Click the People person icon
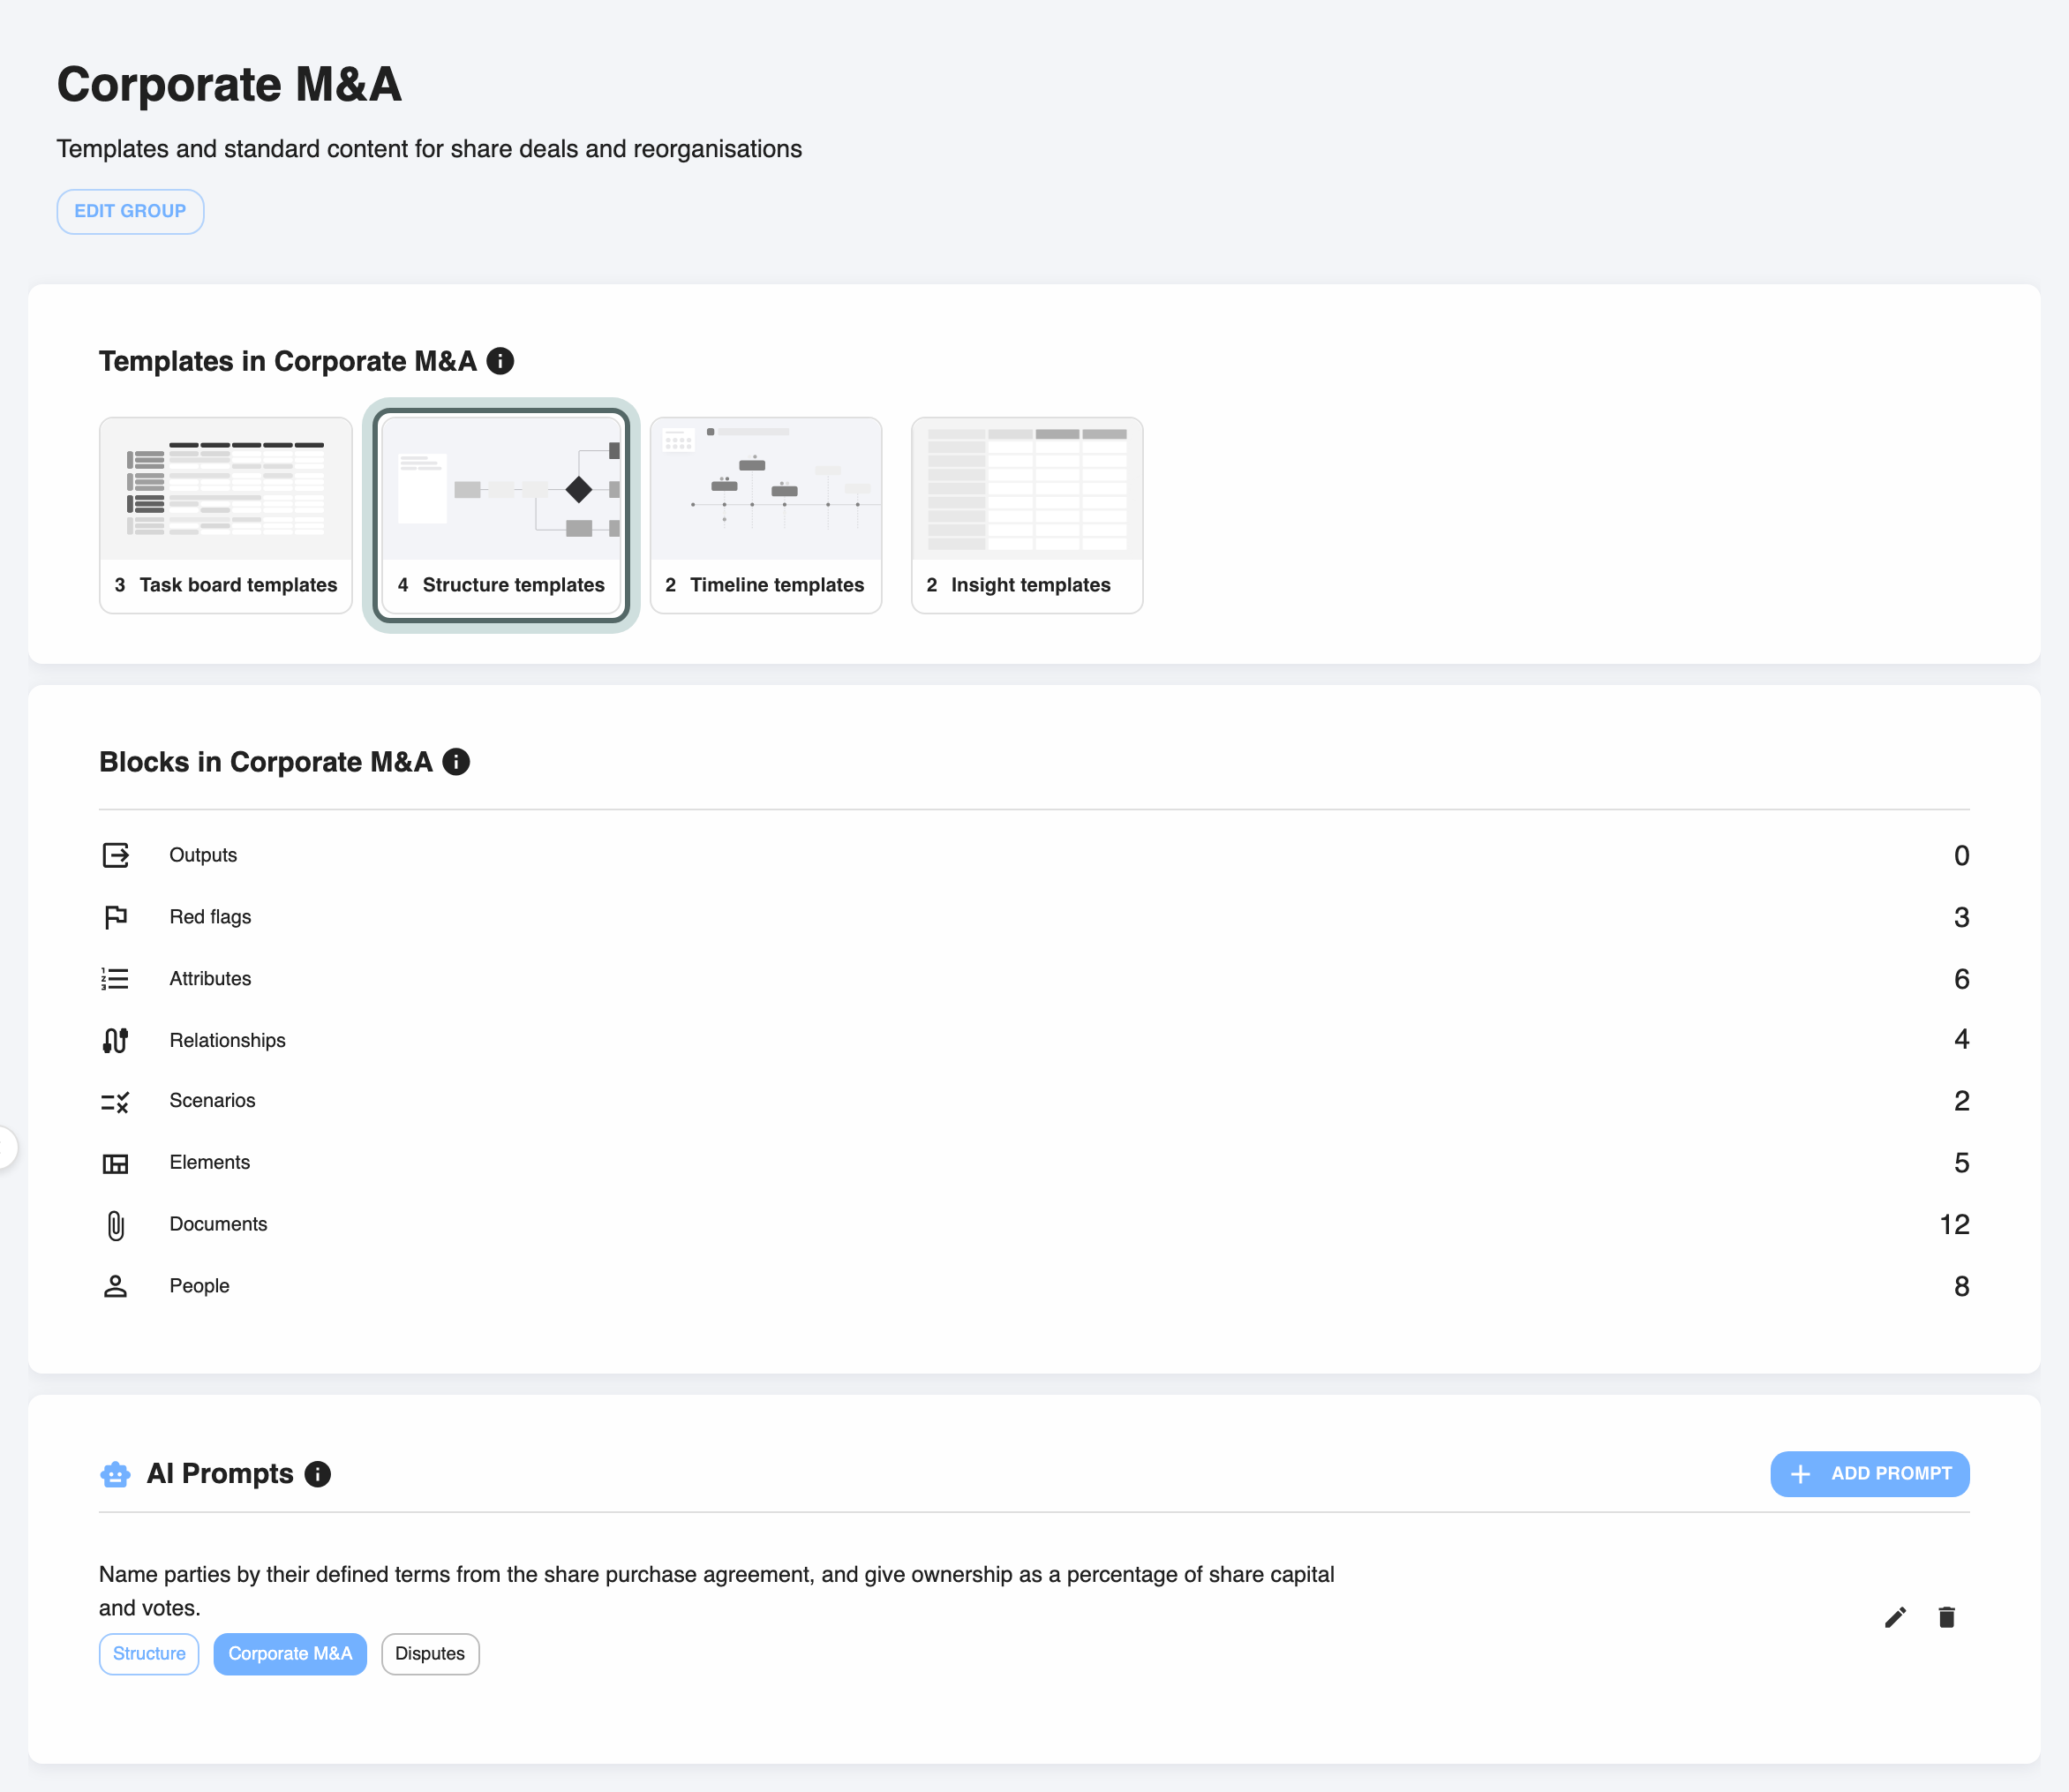This screenshot has height=1792, width=2069. click(116, 1286)
